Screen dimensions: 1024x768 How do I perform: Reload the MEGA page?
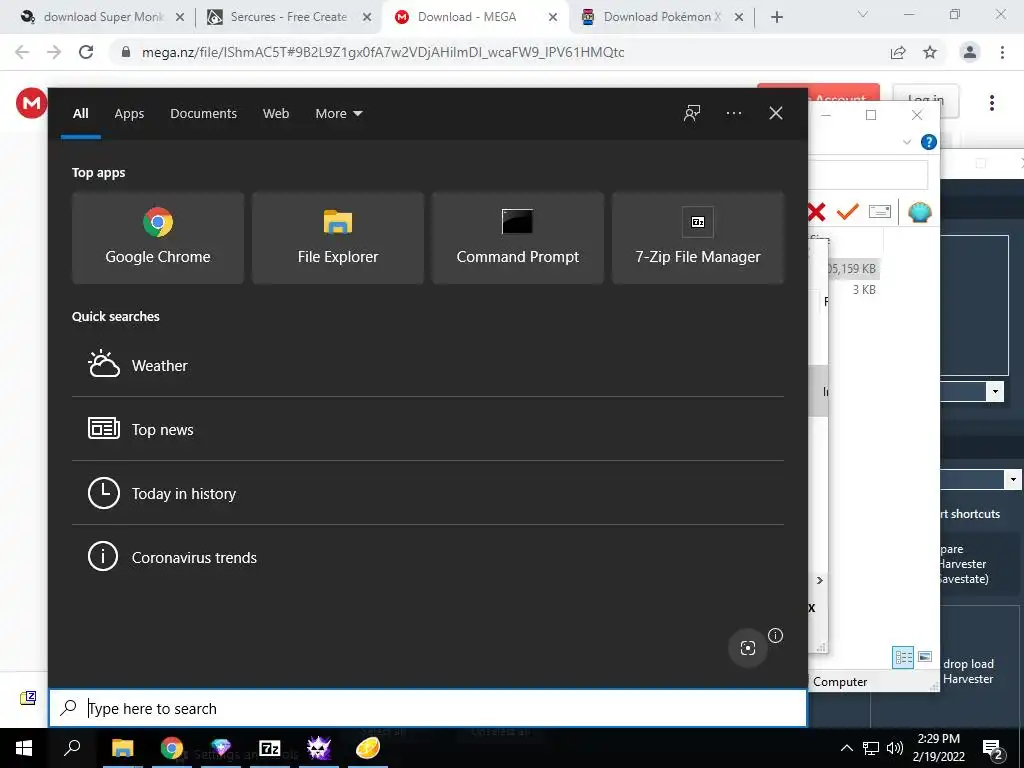(x=86, y=52)
